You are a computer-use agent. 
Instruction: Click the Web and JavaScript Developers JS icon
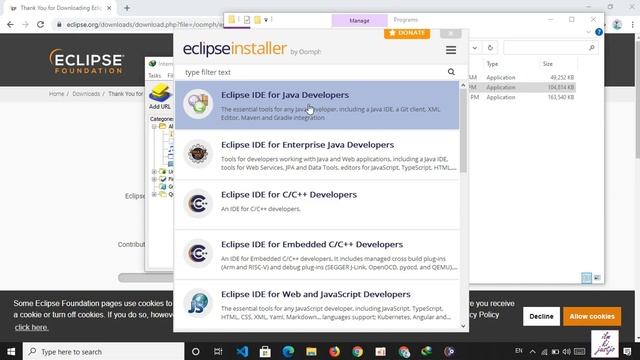pos(198,303)
